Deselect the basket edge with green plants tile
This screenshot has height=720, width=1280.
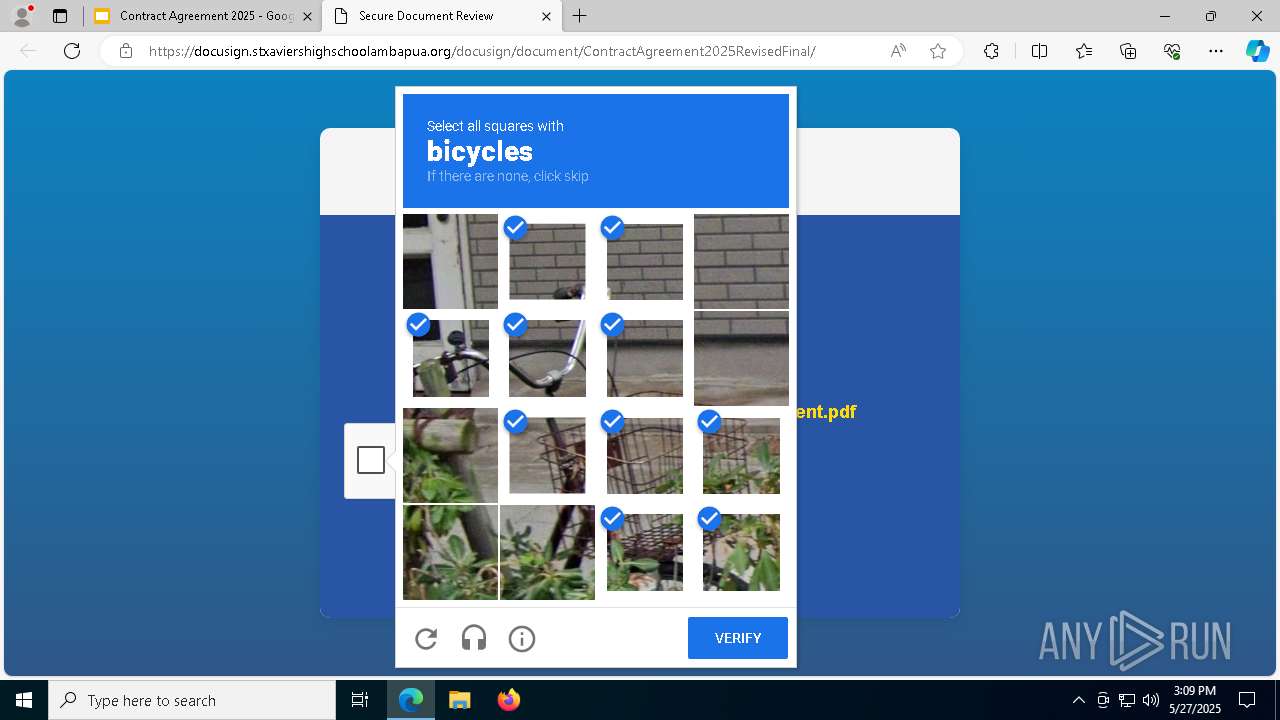741,455
